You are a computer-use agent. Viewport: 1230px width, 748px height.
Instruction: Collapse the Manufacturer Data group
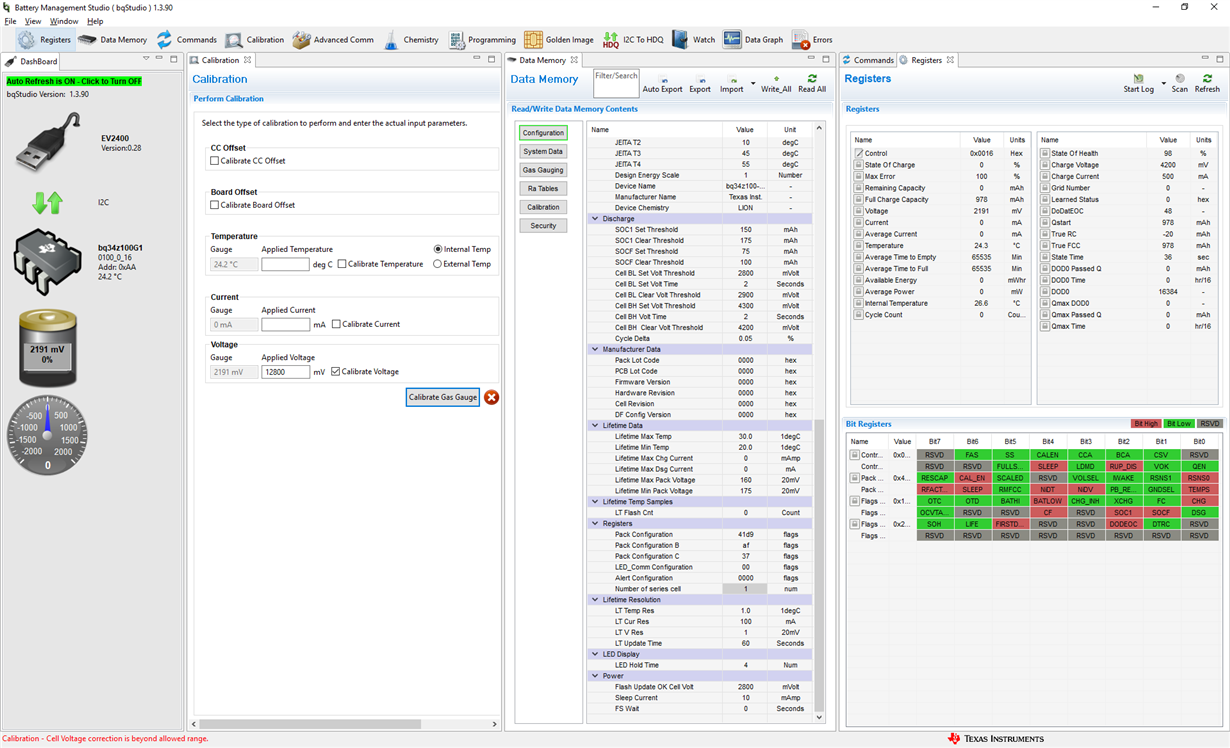(x=595, y=350)
